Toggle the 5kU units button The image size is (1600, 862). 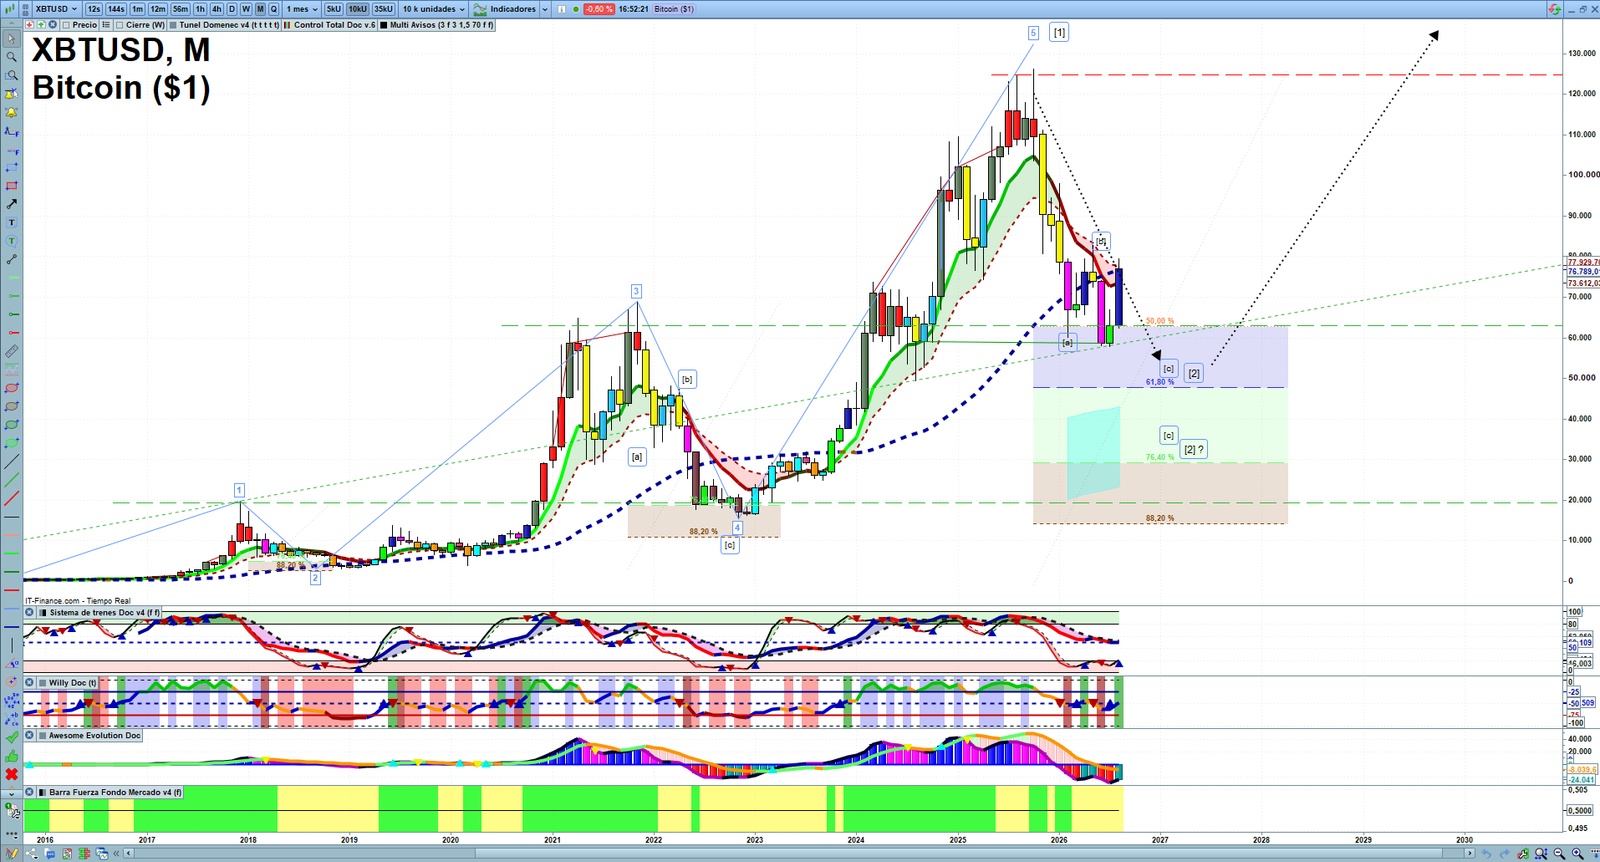(333, 9)
